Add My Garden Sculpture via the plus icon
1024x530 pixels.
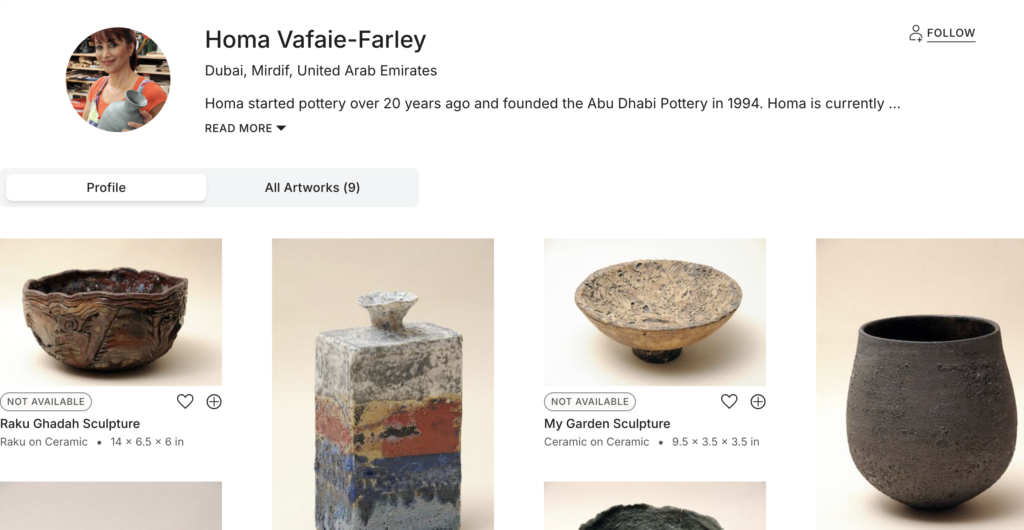click(758, 402)
